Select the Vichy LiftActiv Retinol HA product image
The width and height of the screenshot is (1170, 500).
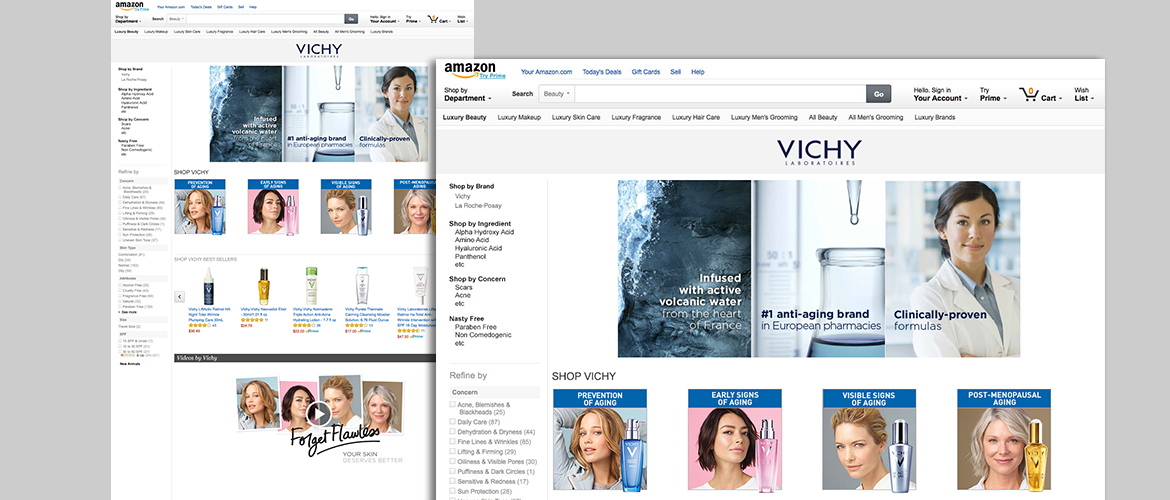(209, 286)
